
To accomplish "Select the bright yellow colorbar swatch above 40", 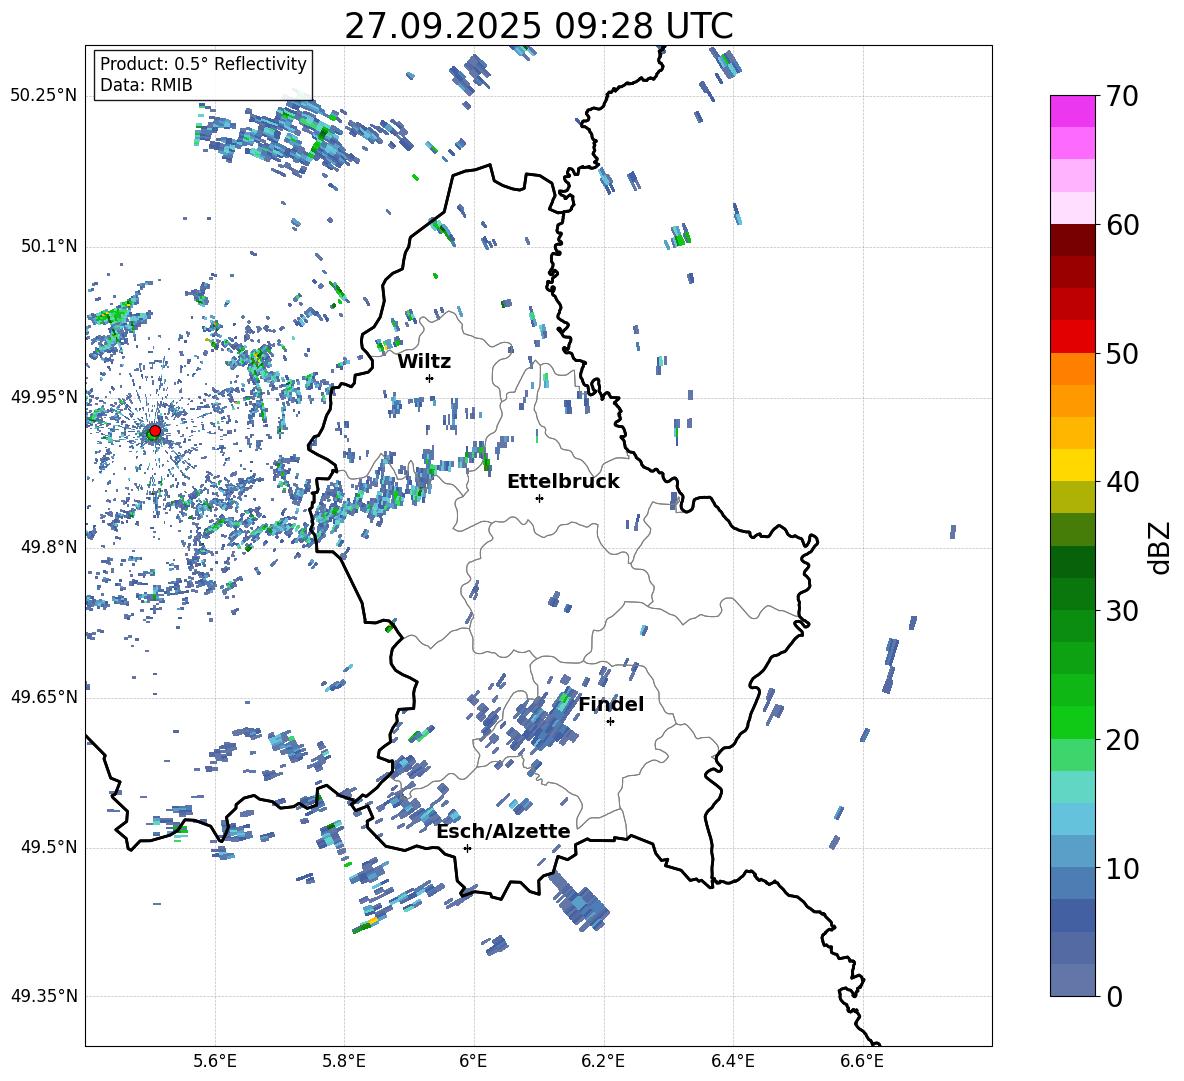I will point(1072,465).
